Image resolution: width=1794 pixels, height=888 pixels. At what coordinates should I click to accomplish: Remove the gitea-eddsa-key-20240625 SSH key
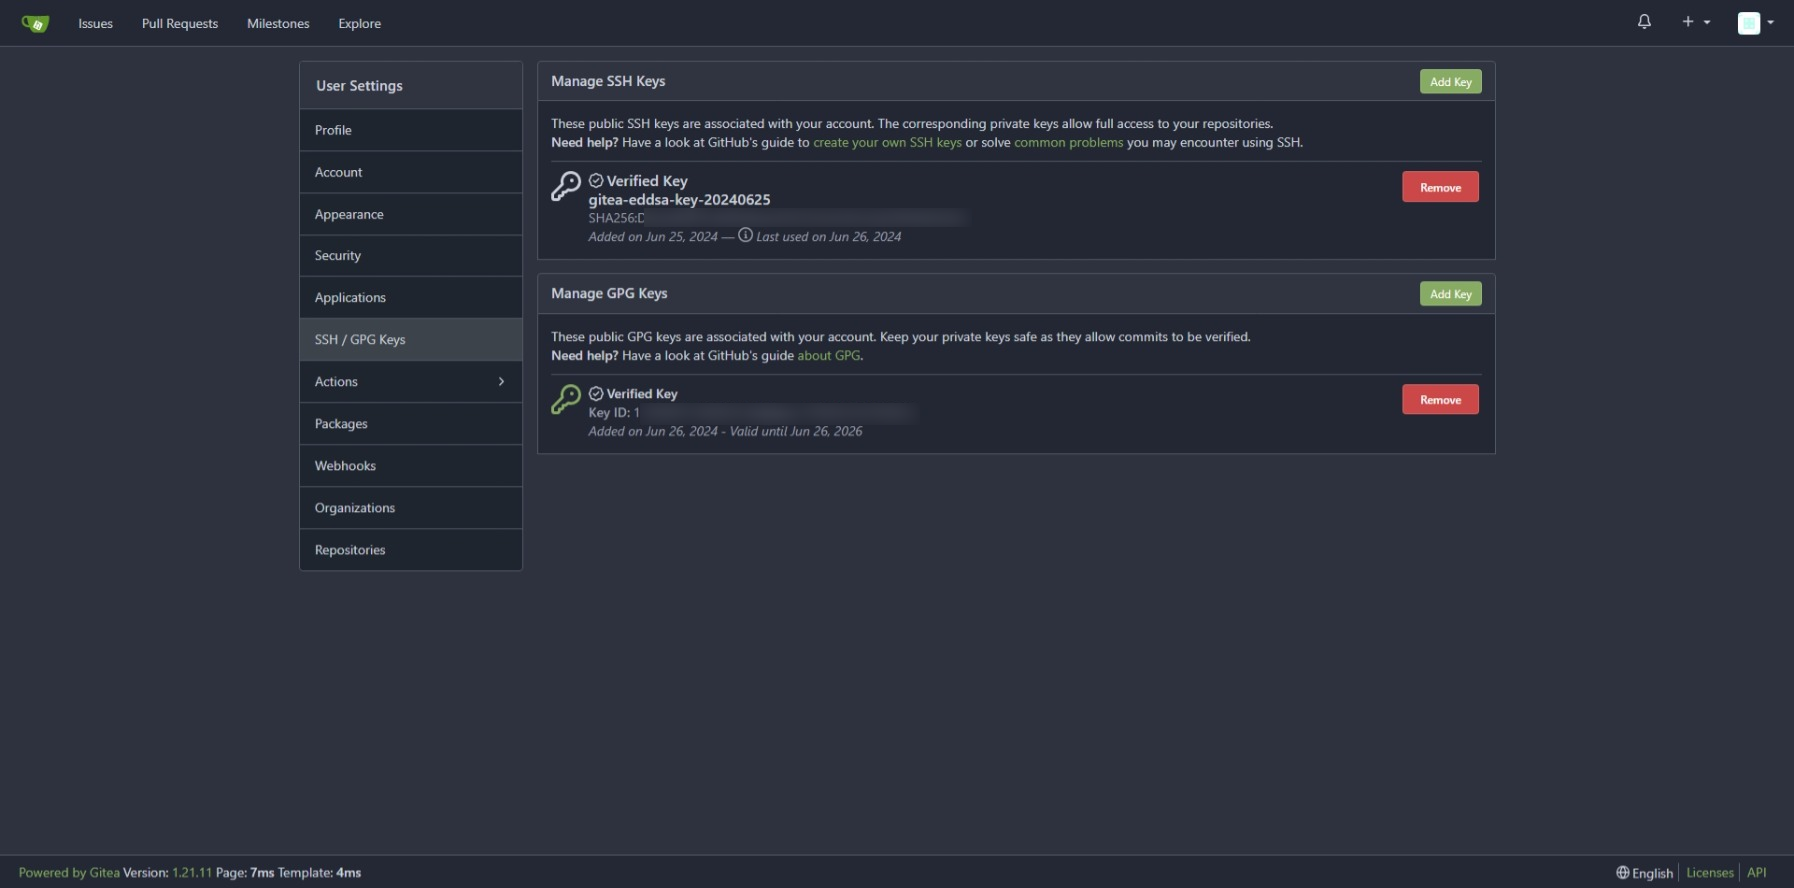1440,188
